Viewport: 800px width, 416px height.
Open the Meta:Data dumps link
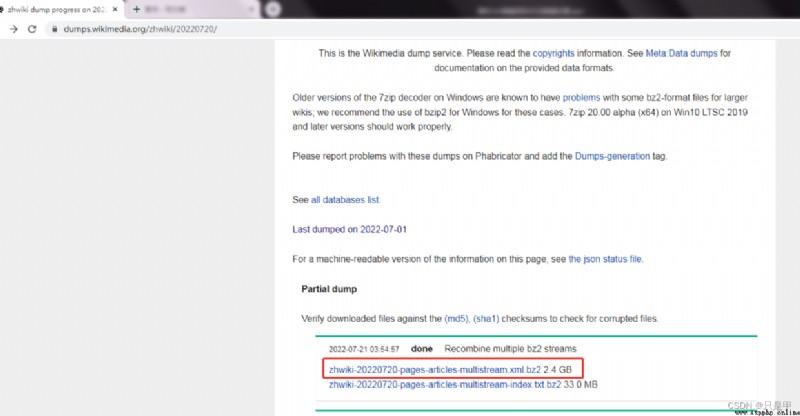681,53
